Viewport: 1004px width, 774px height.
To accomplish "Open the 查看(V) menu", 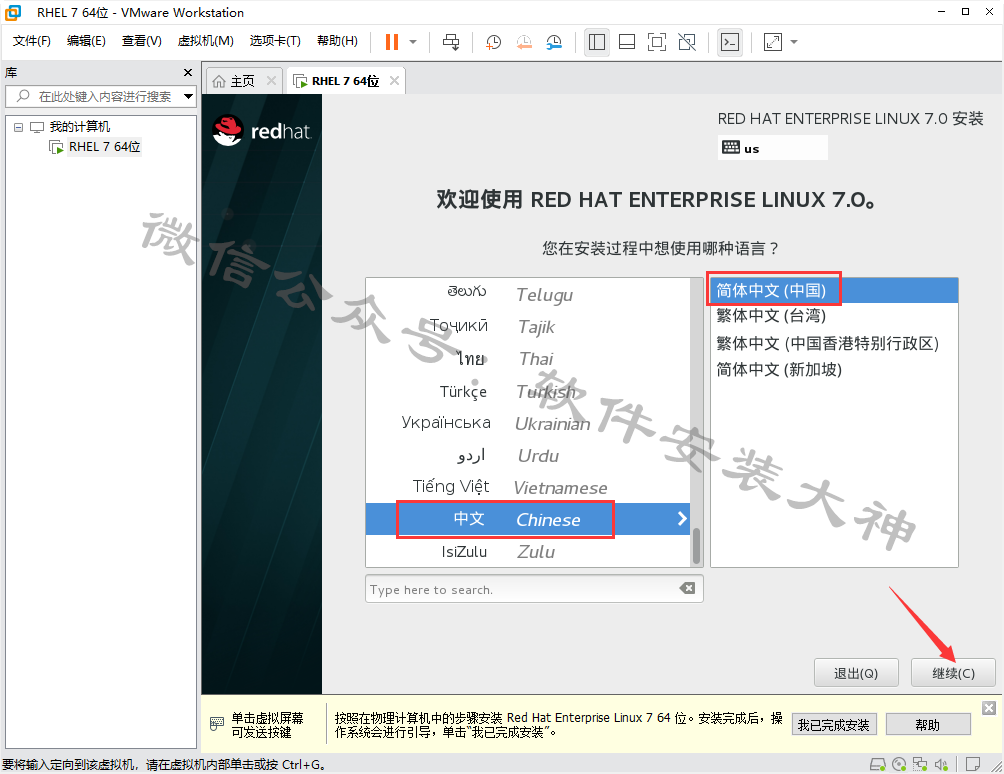I will 142,41.
